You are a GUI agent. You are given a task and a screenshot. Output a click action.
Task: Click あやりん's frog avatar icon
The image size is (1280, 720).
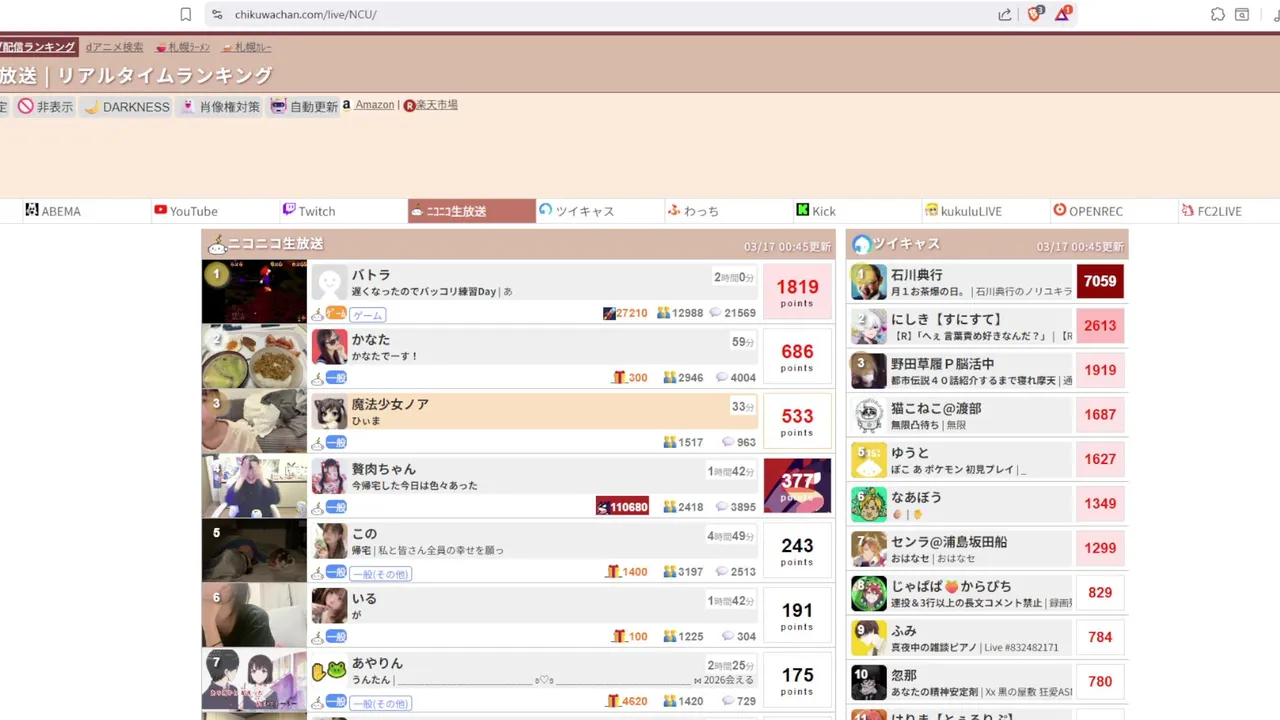[x=330, y=671]
